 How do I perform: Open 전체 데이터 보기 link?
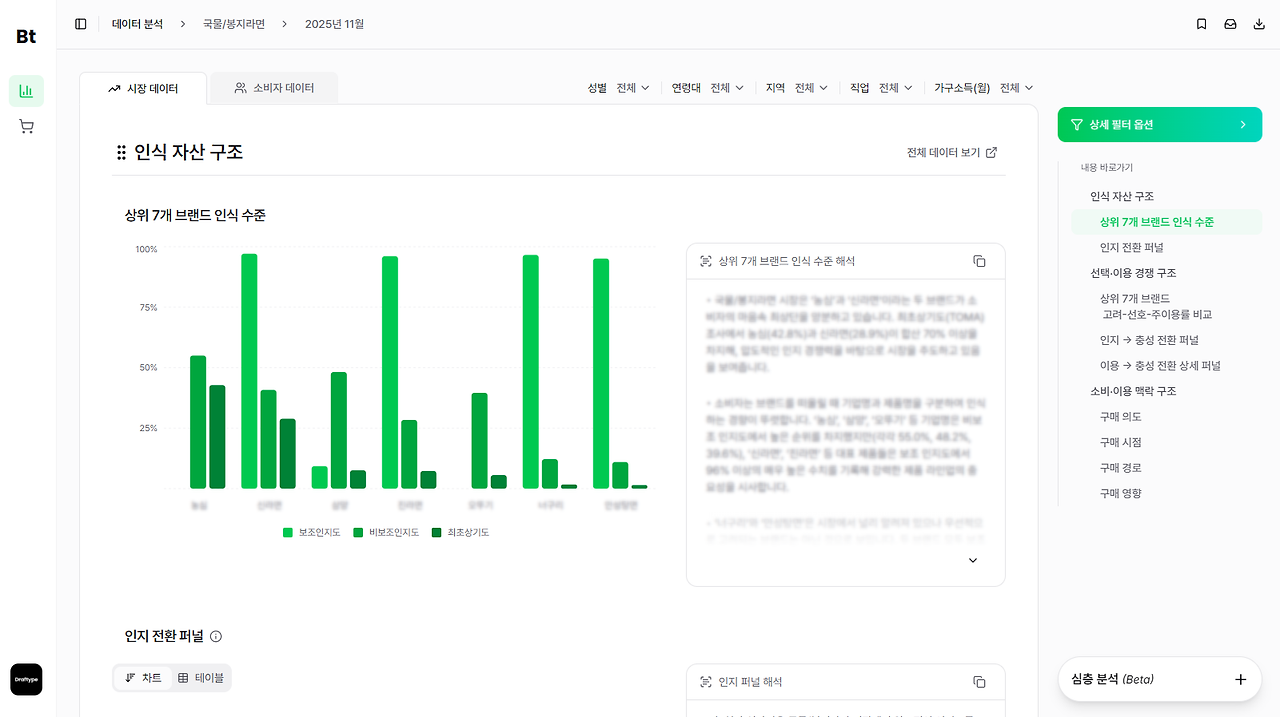952,153
